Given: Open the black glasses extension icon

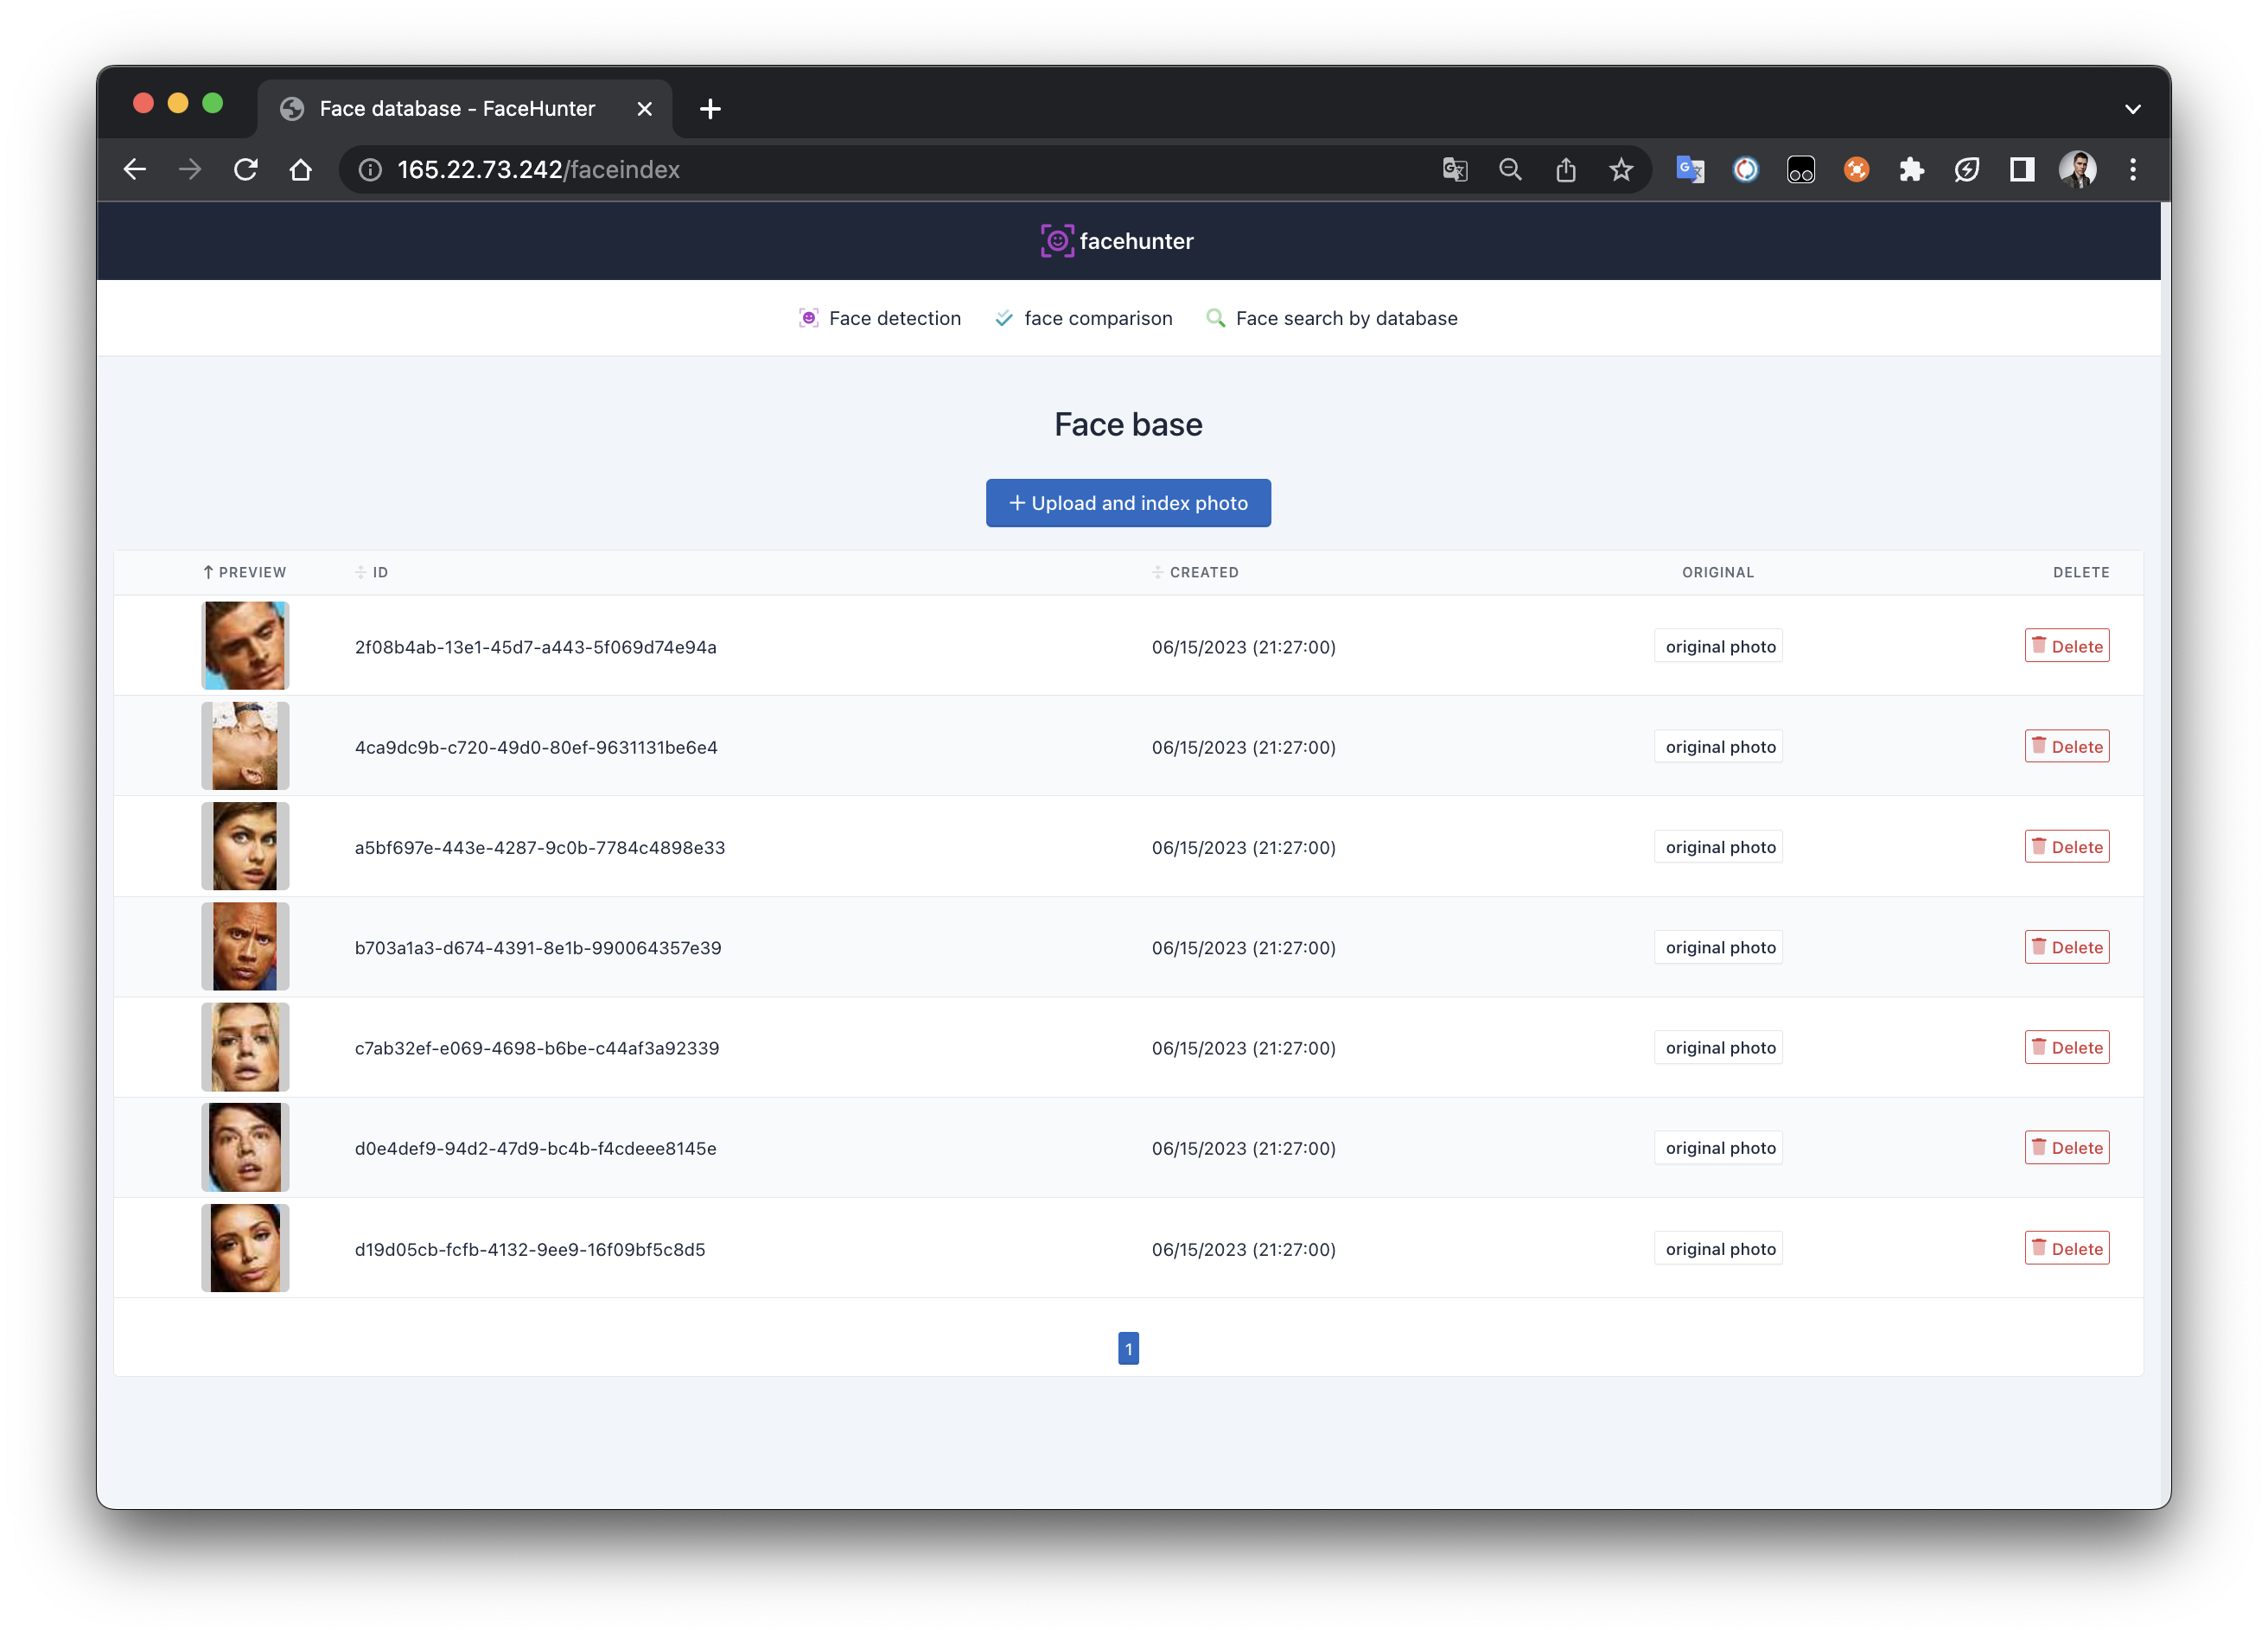Looking at the screenshot, I should point(1801,170).
